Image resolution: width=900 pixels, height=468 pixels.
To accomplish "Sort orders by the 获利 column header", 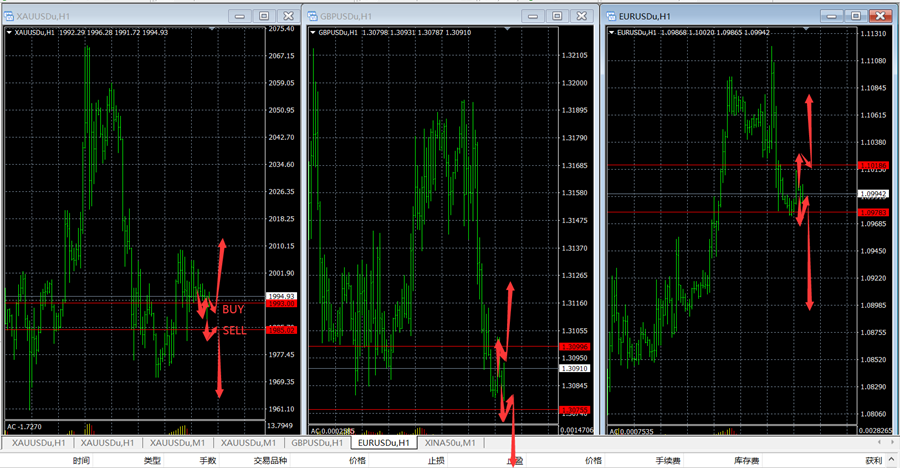I will (x=873, y=461).
